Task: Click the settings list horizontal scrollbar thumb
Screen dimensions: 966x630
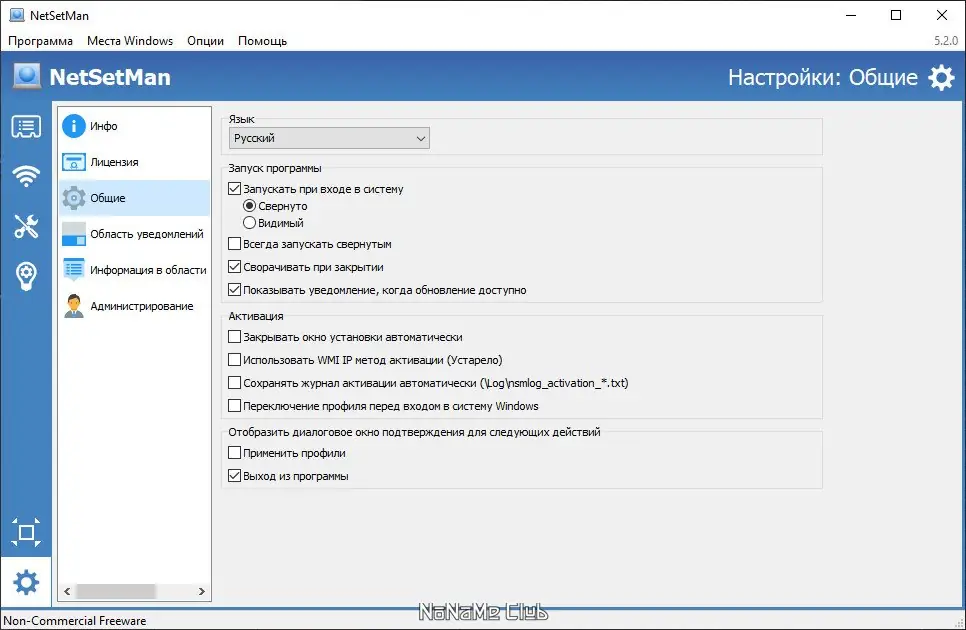Action: [115, 591]
